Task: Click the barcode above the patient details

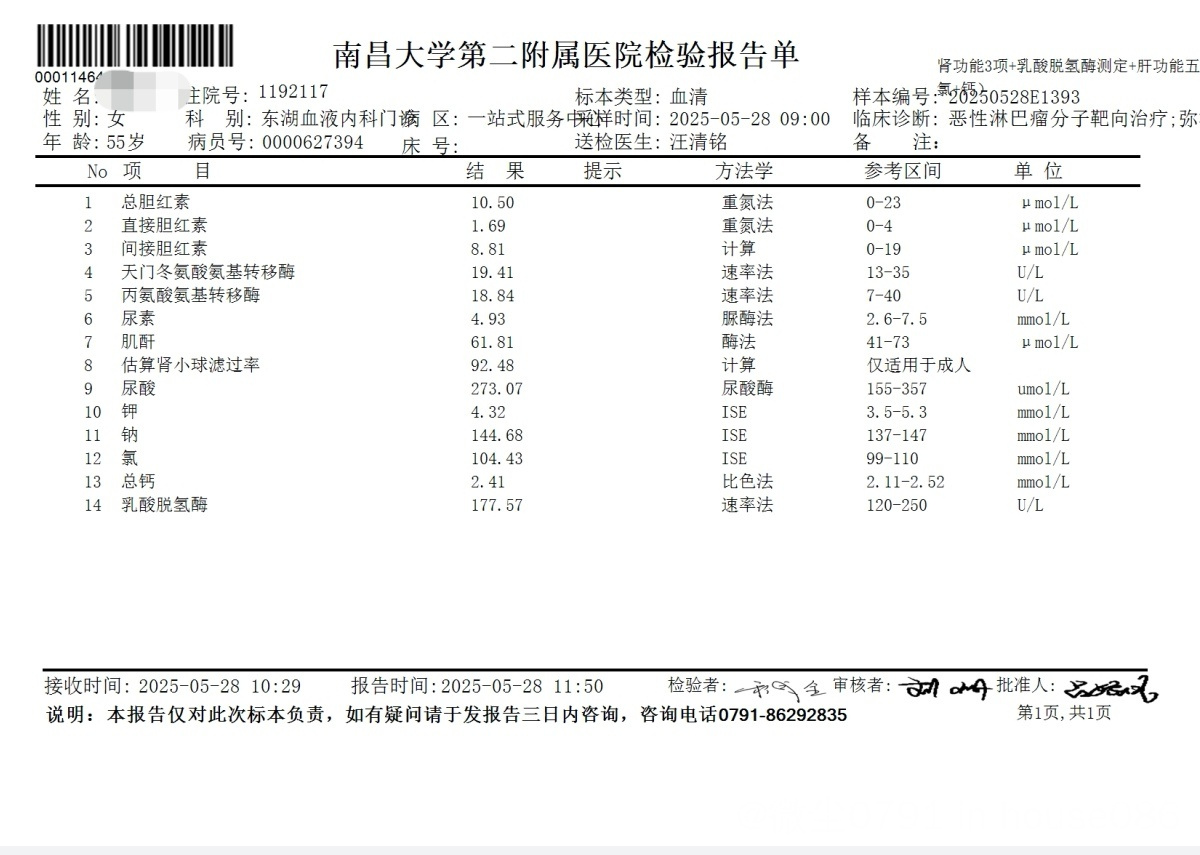Action: tap(135, 45)
